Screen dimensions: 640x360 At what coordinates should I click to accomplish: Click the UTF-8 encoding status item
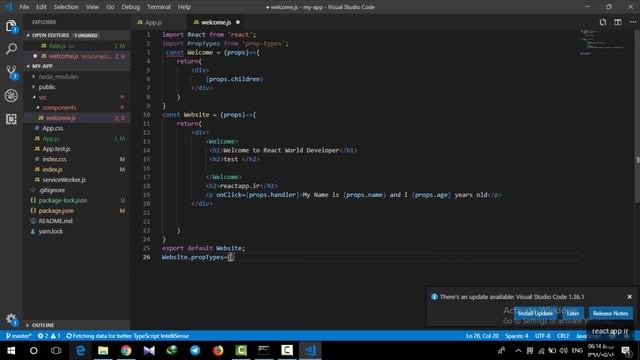click(542, 336)
